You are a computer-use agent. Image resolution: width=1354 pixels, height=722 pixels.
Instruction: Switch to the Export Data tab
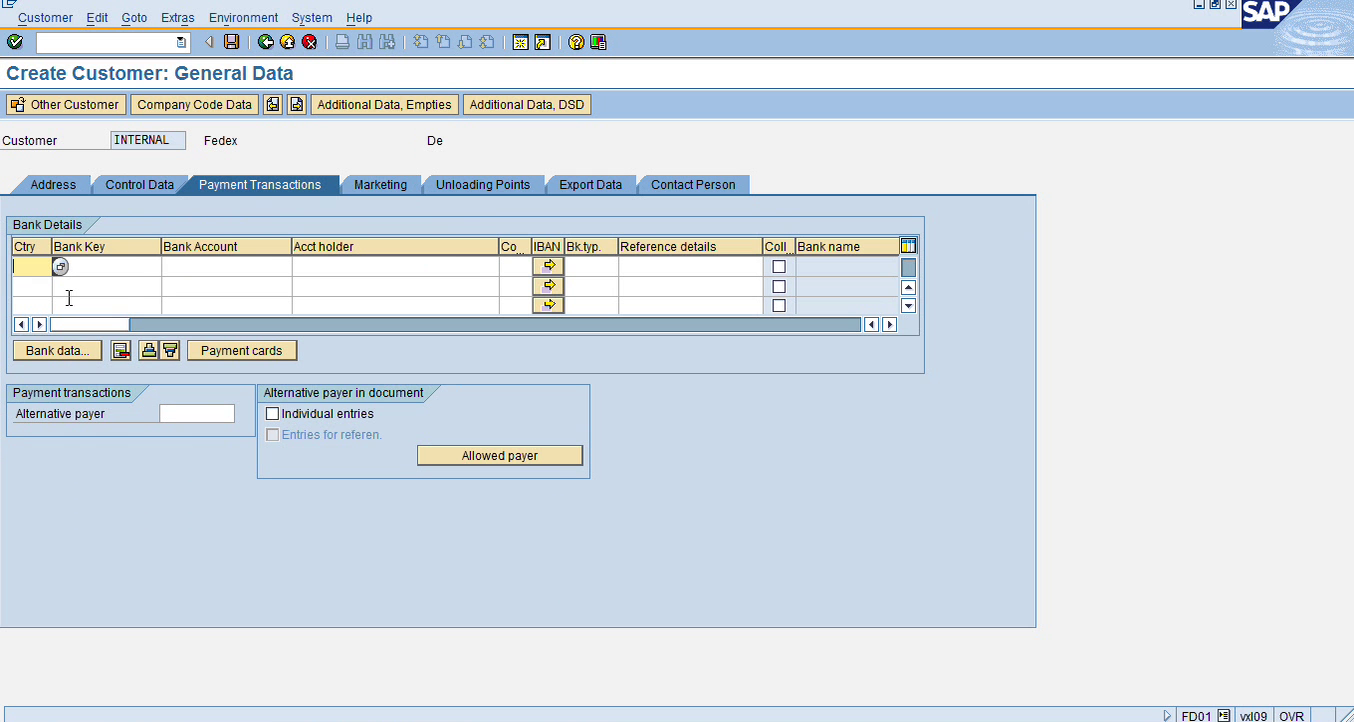(x=590, y=185)
